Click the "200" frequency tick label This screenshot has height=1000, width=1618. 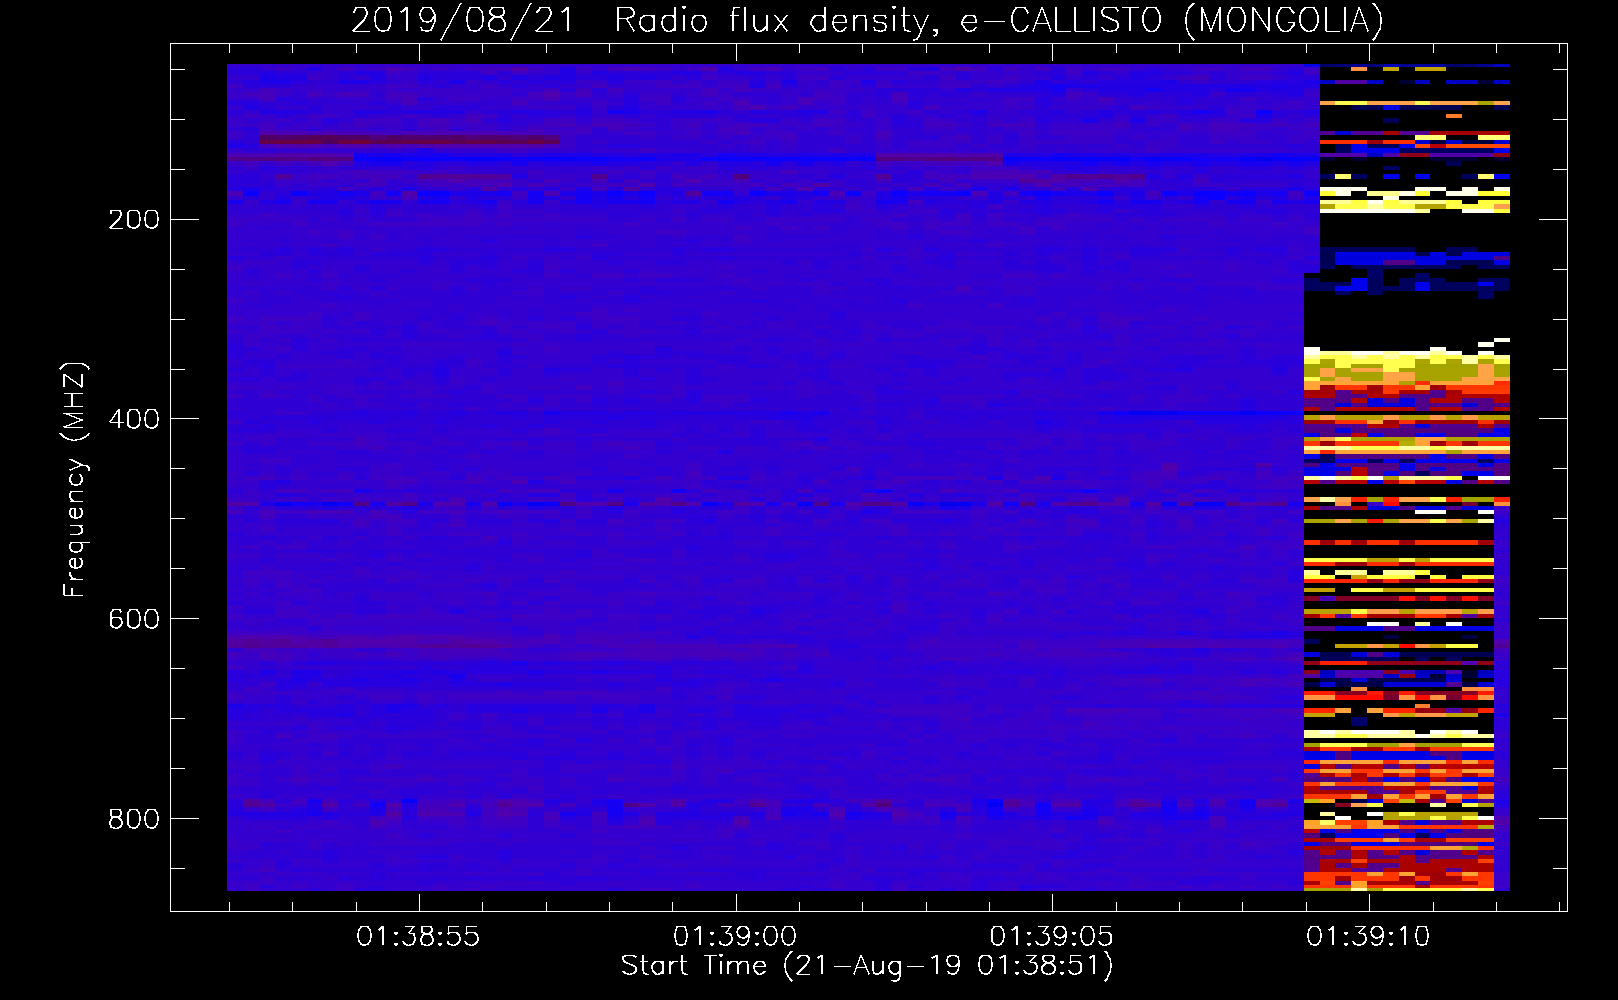coord(134,220)
